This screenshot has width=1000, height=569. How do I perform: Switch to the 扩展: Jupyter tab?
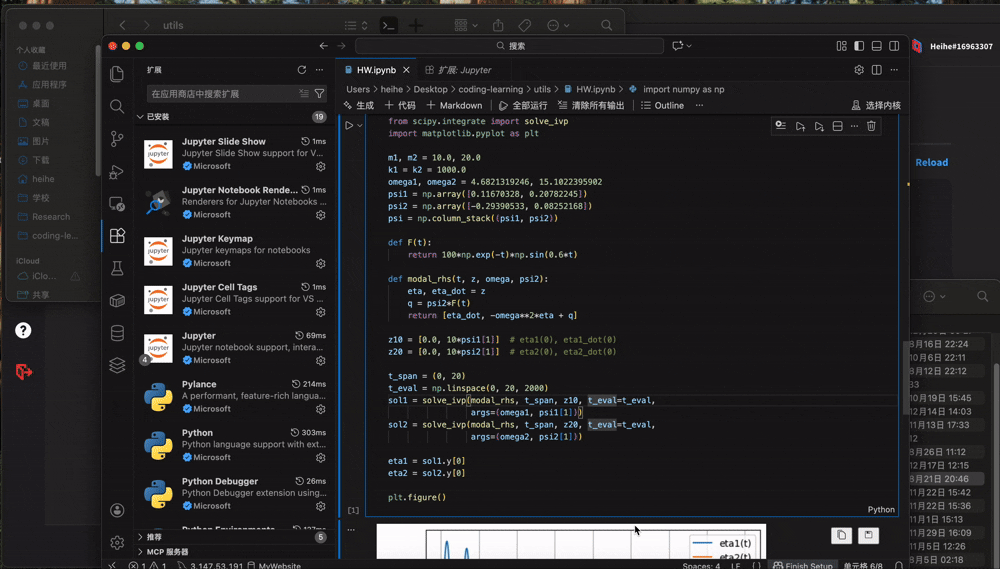click(458, 70)
